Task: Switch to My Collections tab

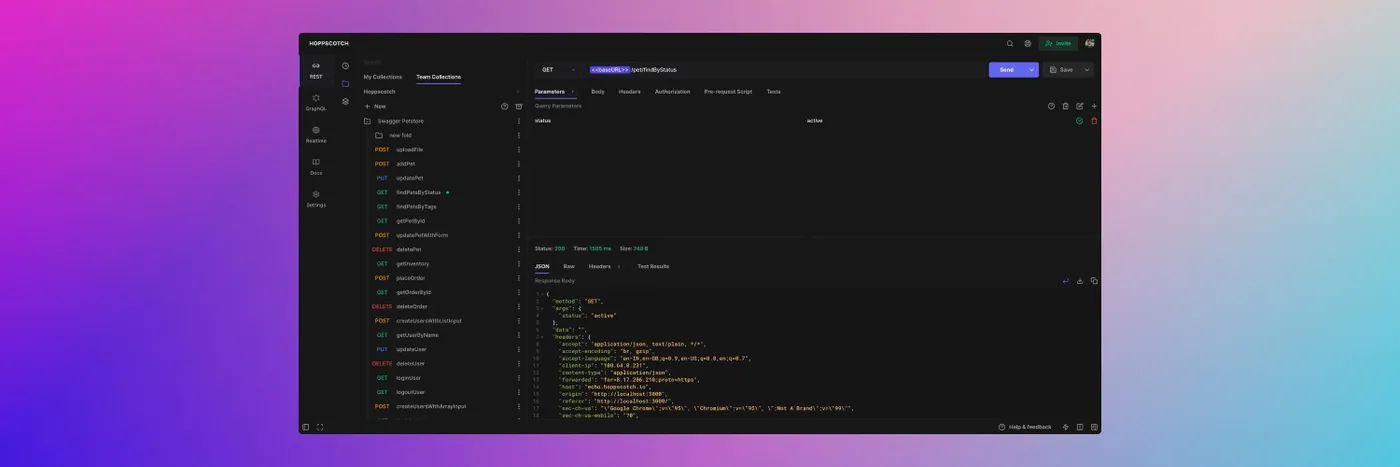Action: click(x=383, y=77)
